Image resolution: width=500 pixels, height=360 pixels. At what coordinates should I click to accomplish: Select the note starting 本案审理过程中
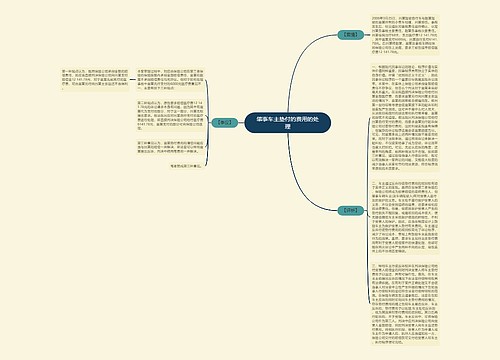(170, 80)
